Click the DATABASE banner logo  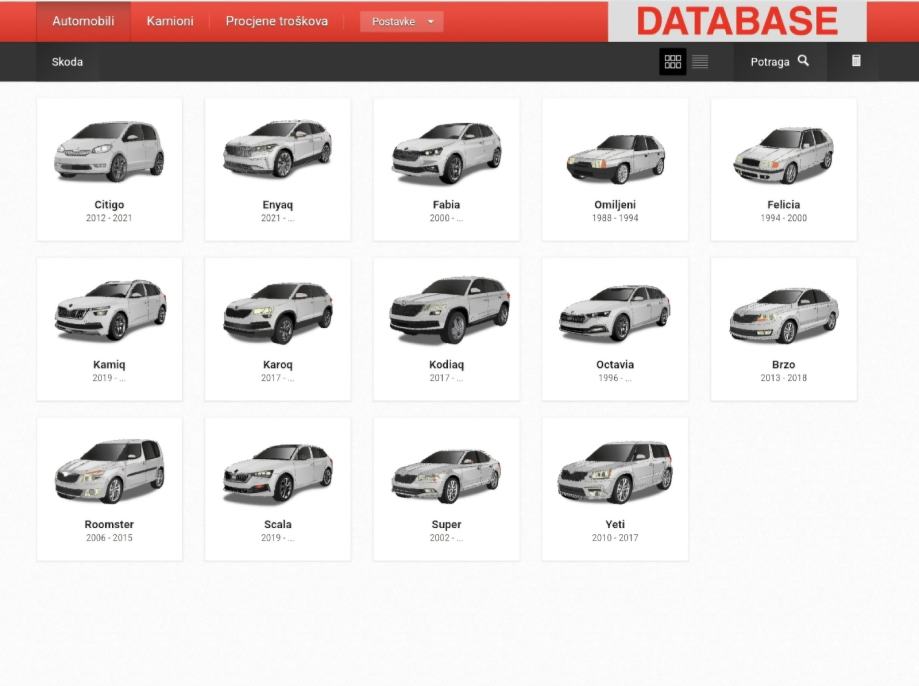click(x=737, y=22)
